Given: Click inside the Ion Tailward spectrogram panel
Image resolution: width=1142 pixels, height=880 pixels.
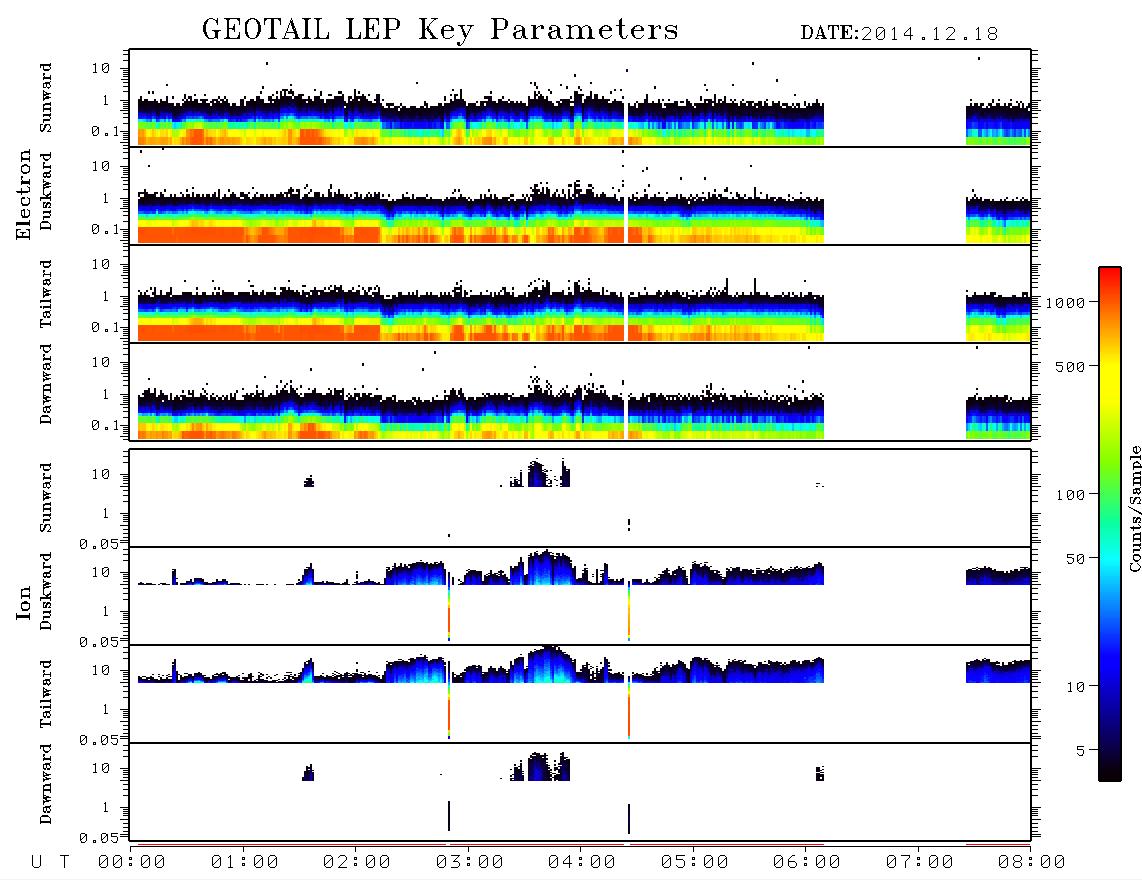Looking at the screenshot, I should point(580,694).
